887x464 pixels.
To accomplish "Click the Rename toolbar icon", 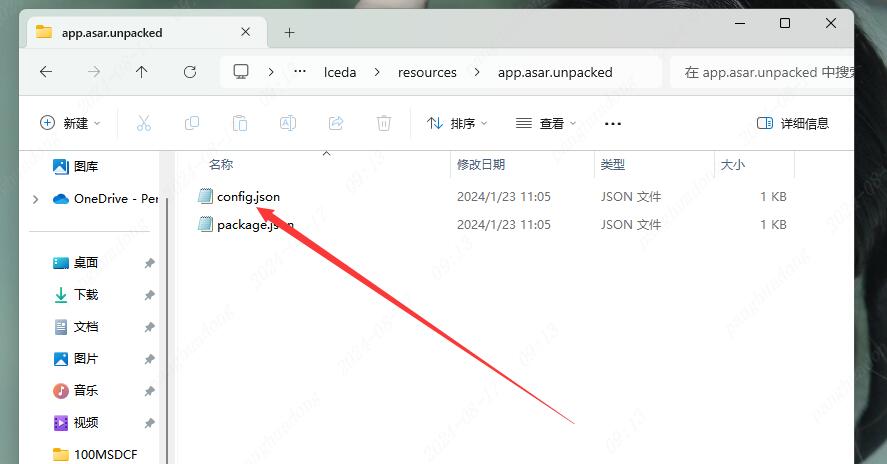I will [x=288, y=123].
